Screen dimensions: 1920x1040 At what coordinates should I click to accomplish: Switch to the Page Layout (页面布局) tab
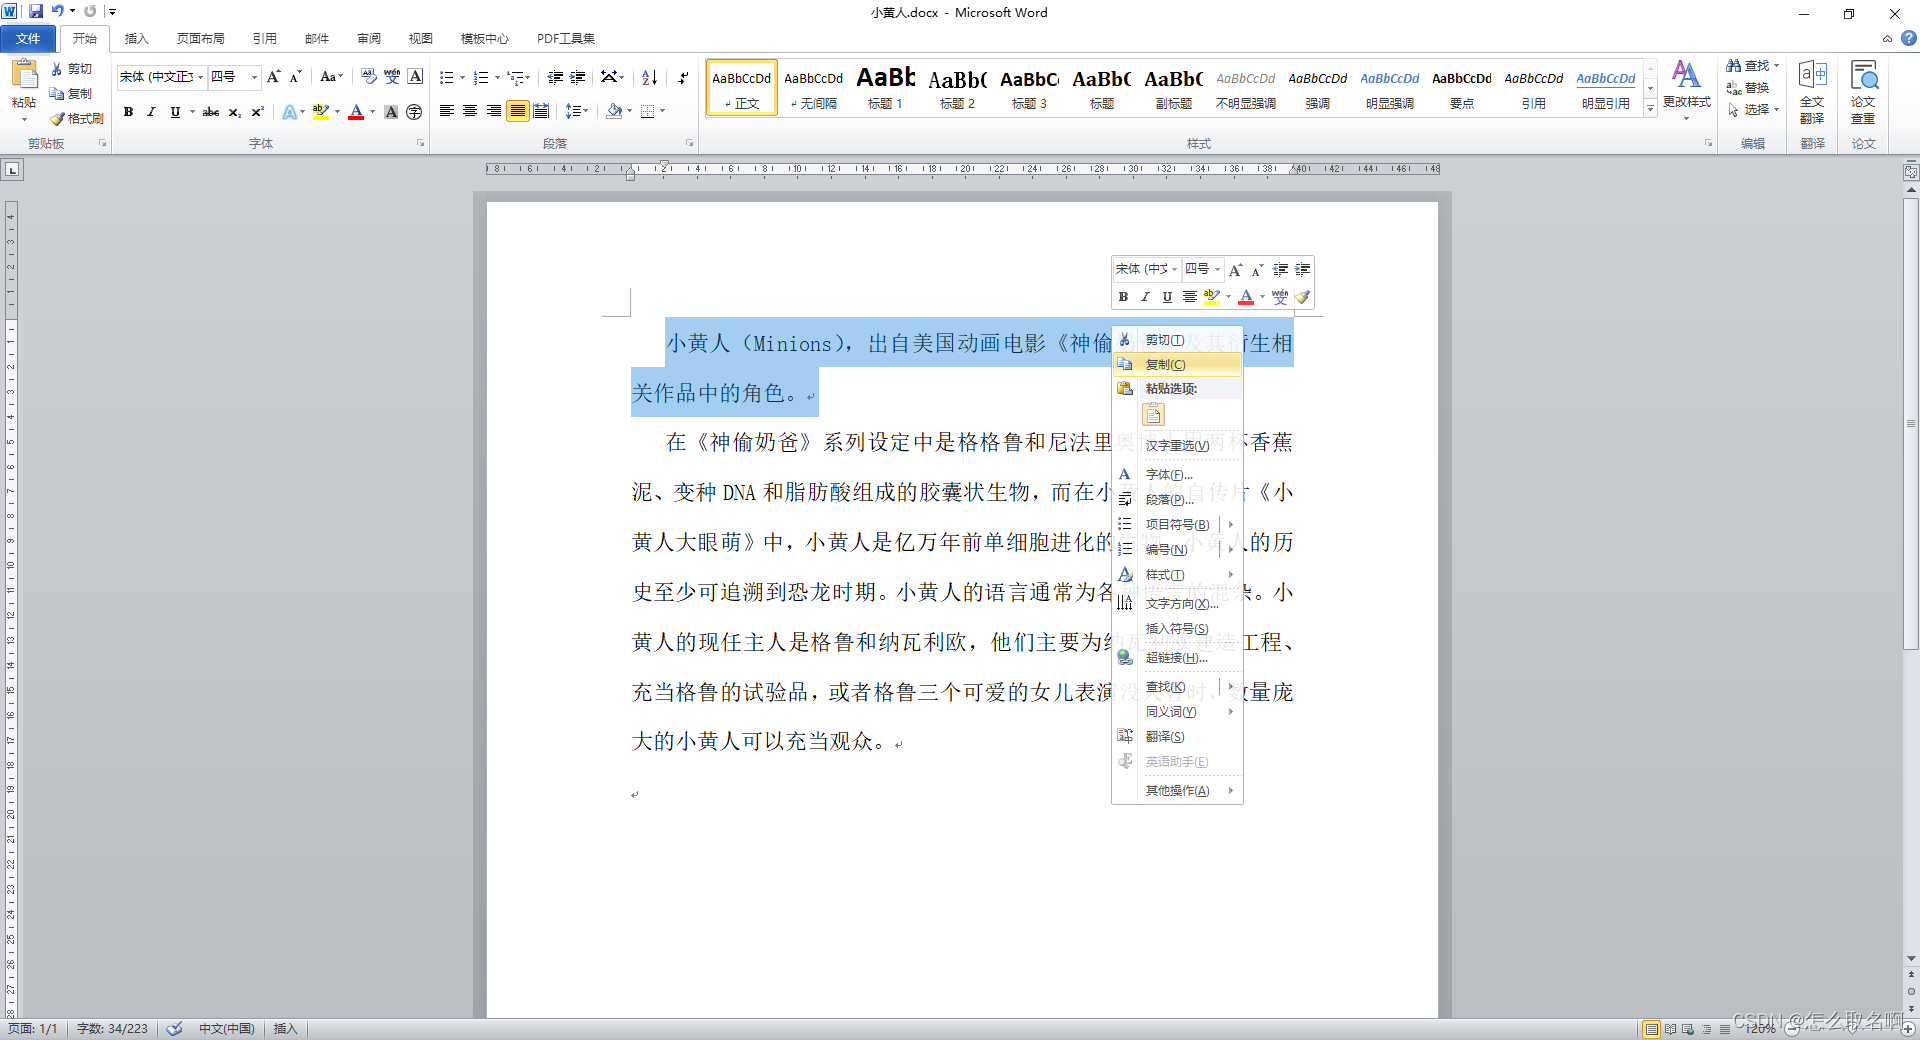pos(200,39)
